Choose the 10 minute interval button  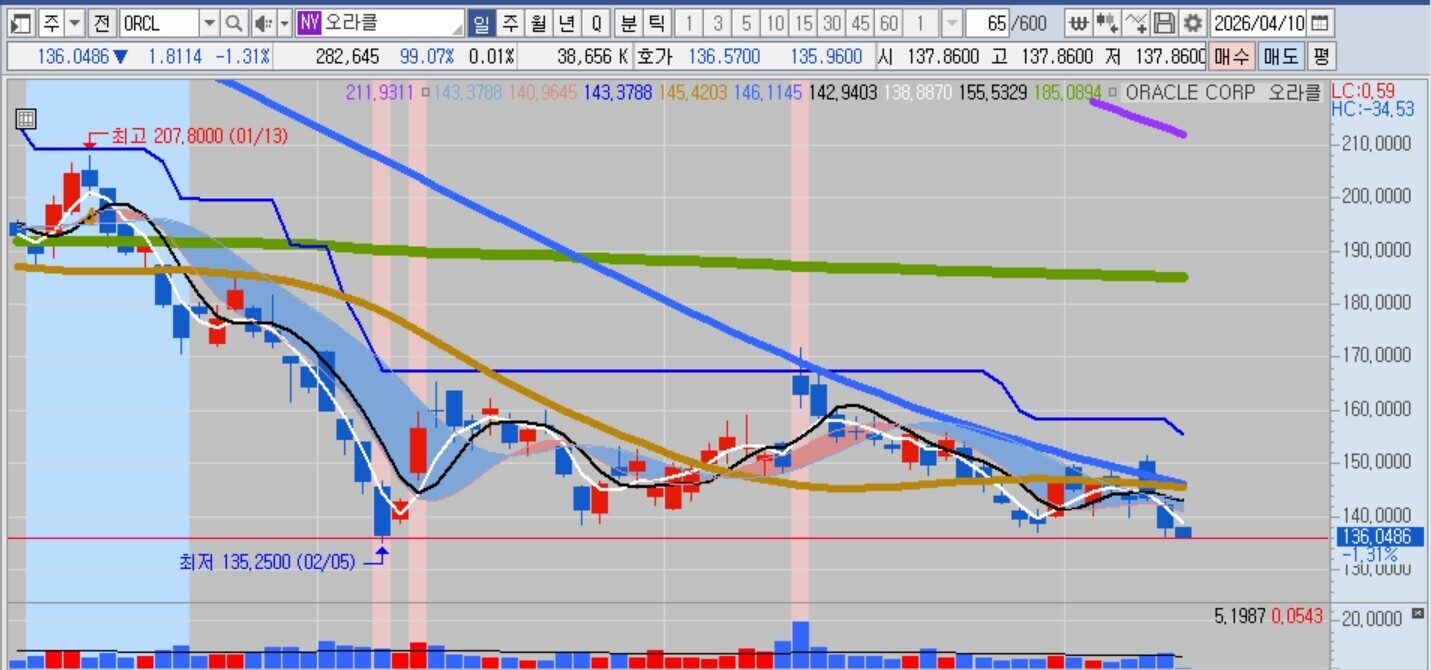click(x=774, y=22)
